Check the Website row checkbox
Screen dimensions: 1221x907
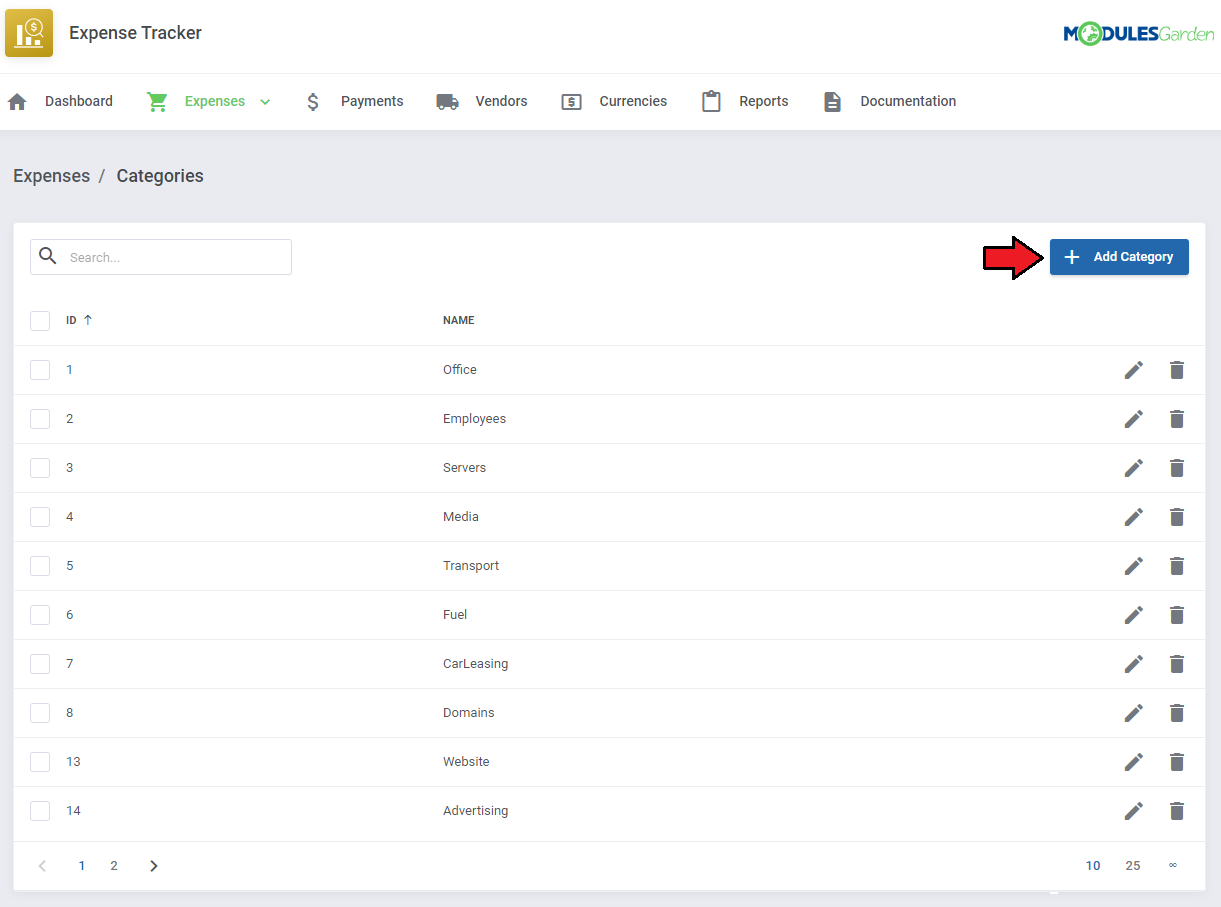[40, 762]
